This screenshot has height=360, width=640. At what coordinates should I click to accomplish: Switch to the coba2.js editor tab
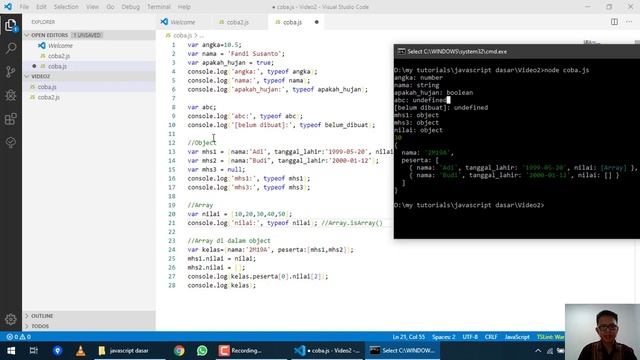coord(238,22)
